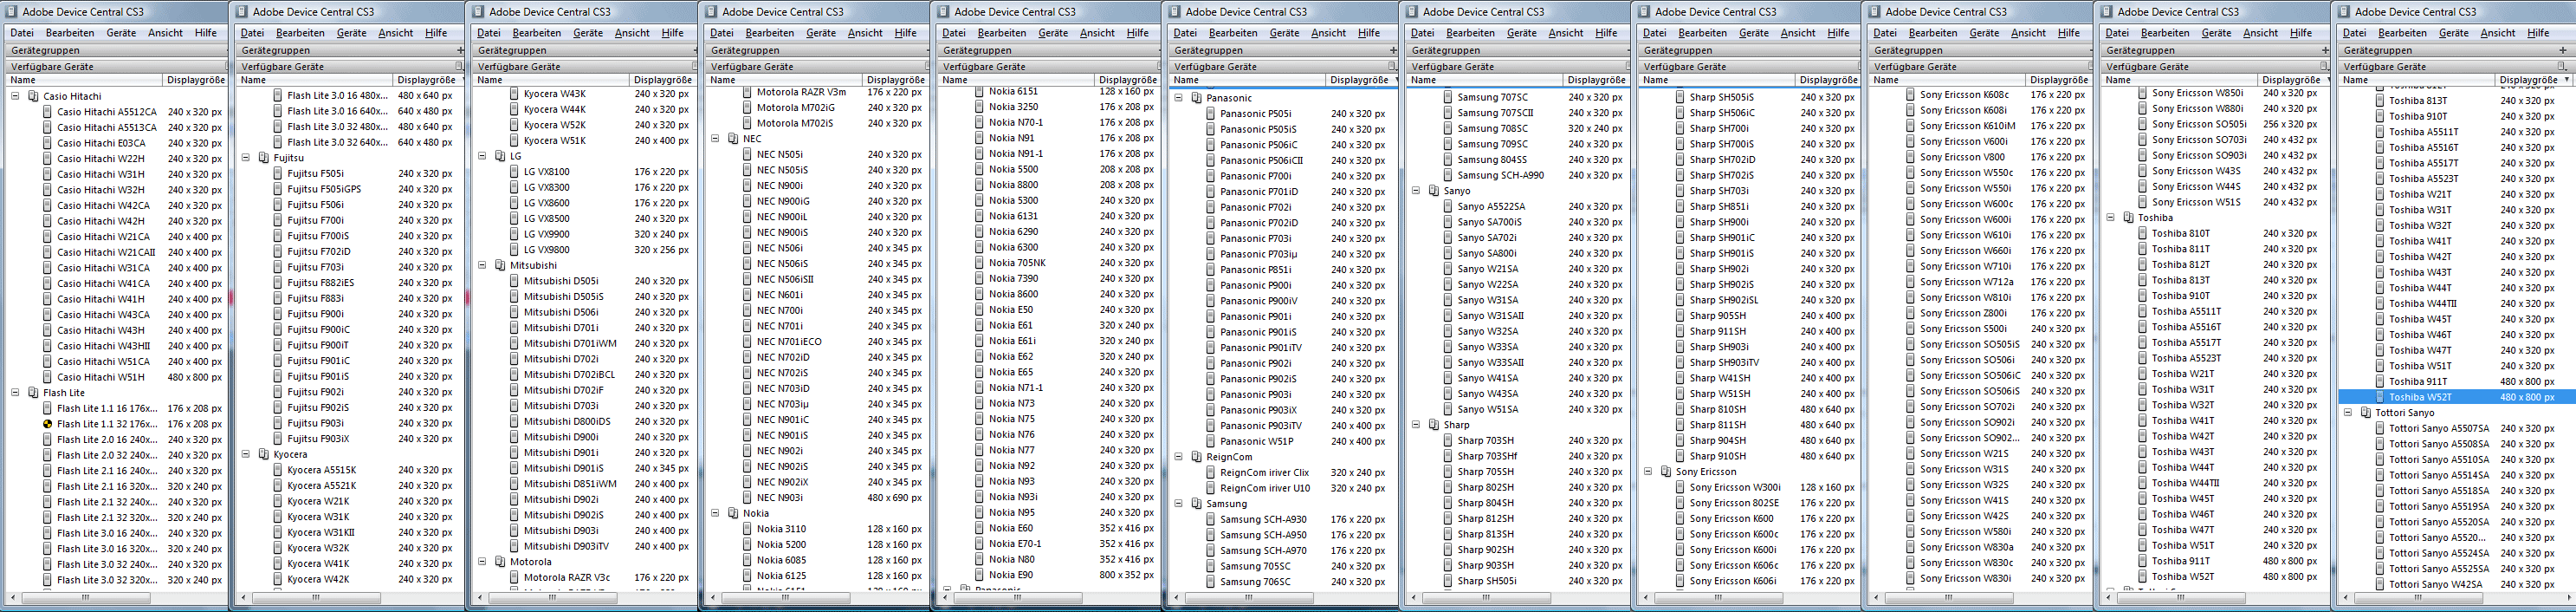The image size is (2576, 612).
Task: Click the phone icon beside LG VX9800
Action: pos(514,250)
